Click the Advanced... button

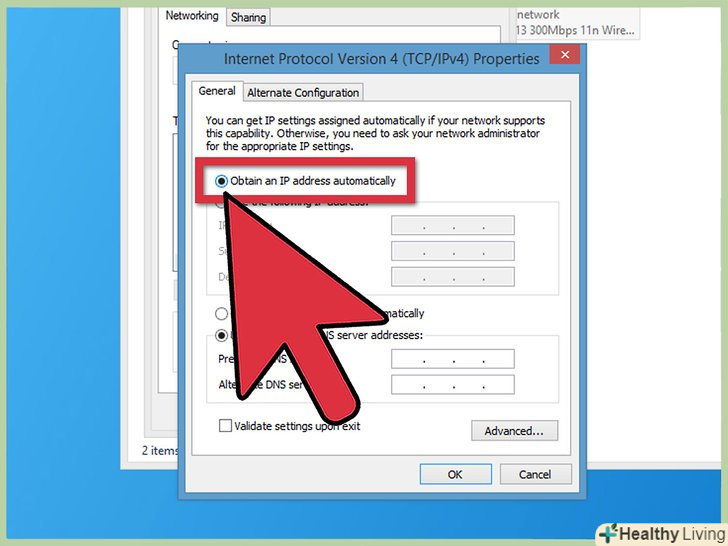[x=514, y=431]
